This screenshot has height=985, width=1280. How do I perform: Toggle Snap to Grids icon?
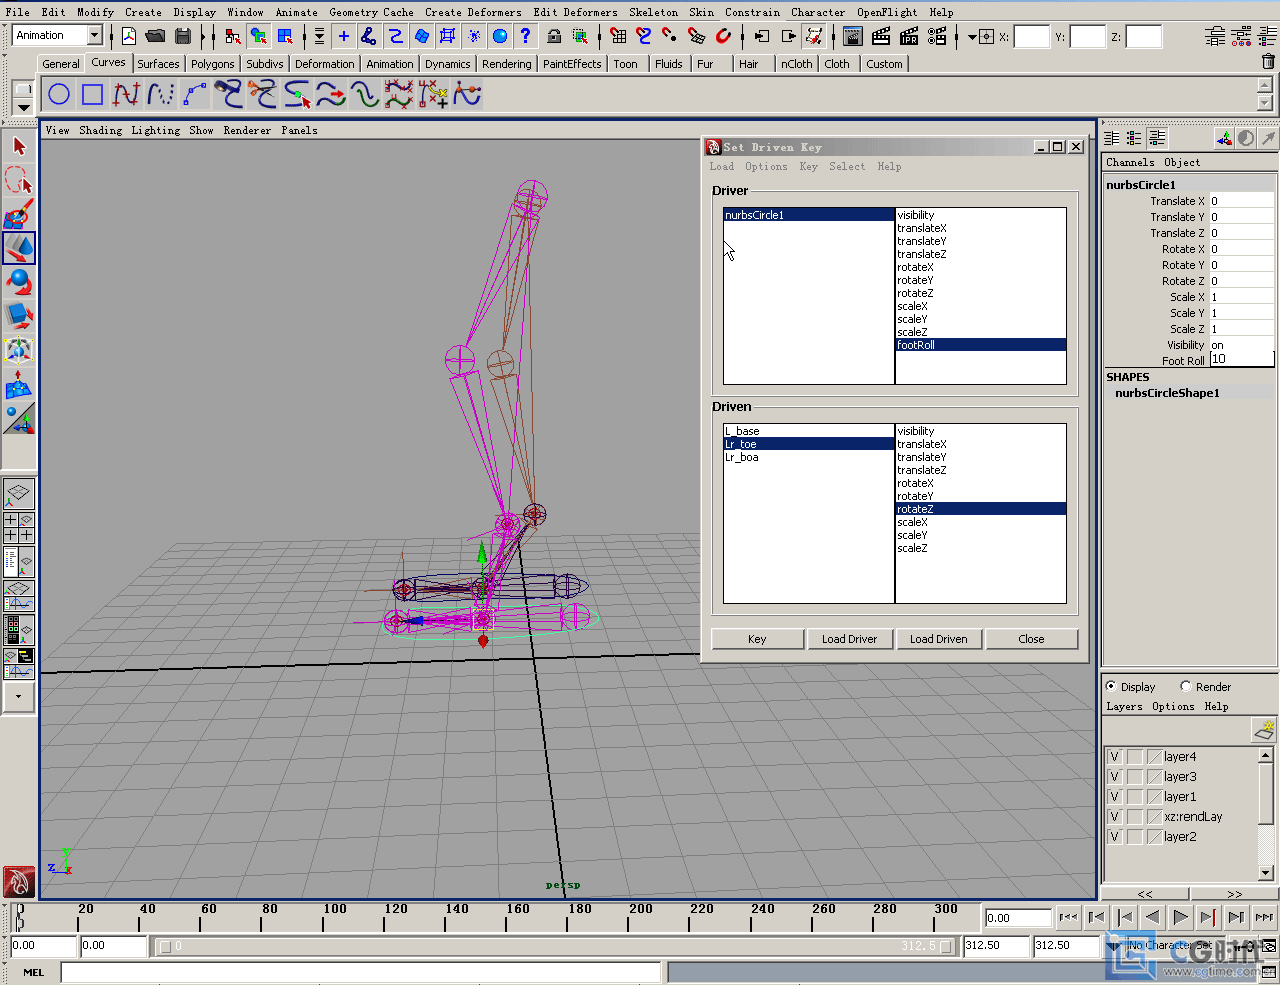(619, 36)
